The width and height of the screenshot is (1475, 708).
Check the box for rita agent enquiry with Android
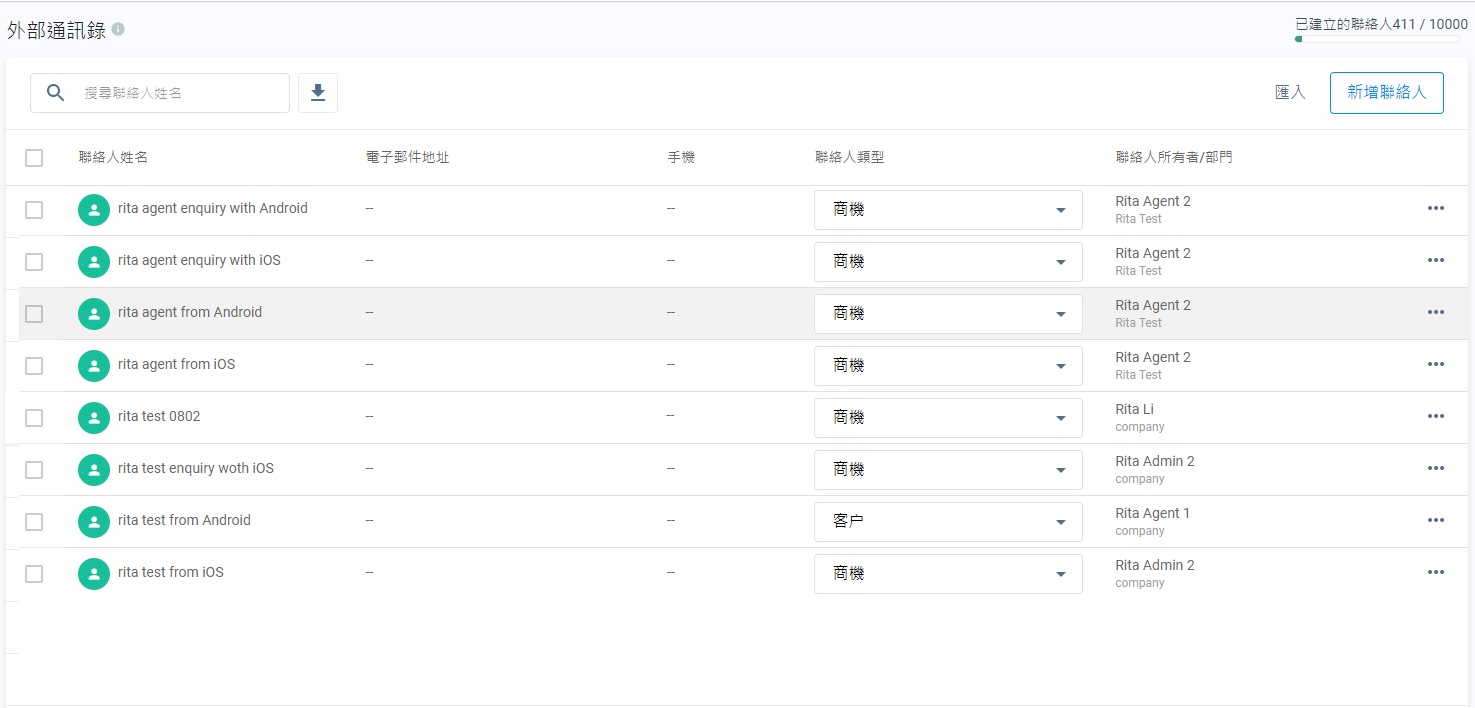point(34,210)
